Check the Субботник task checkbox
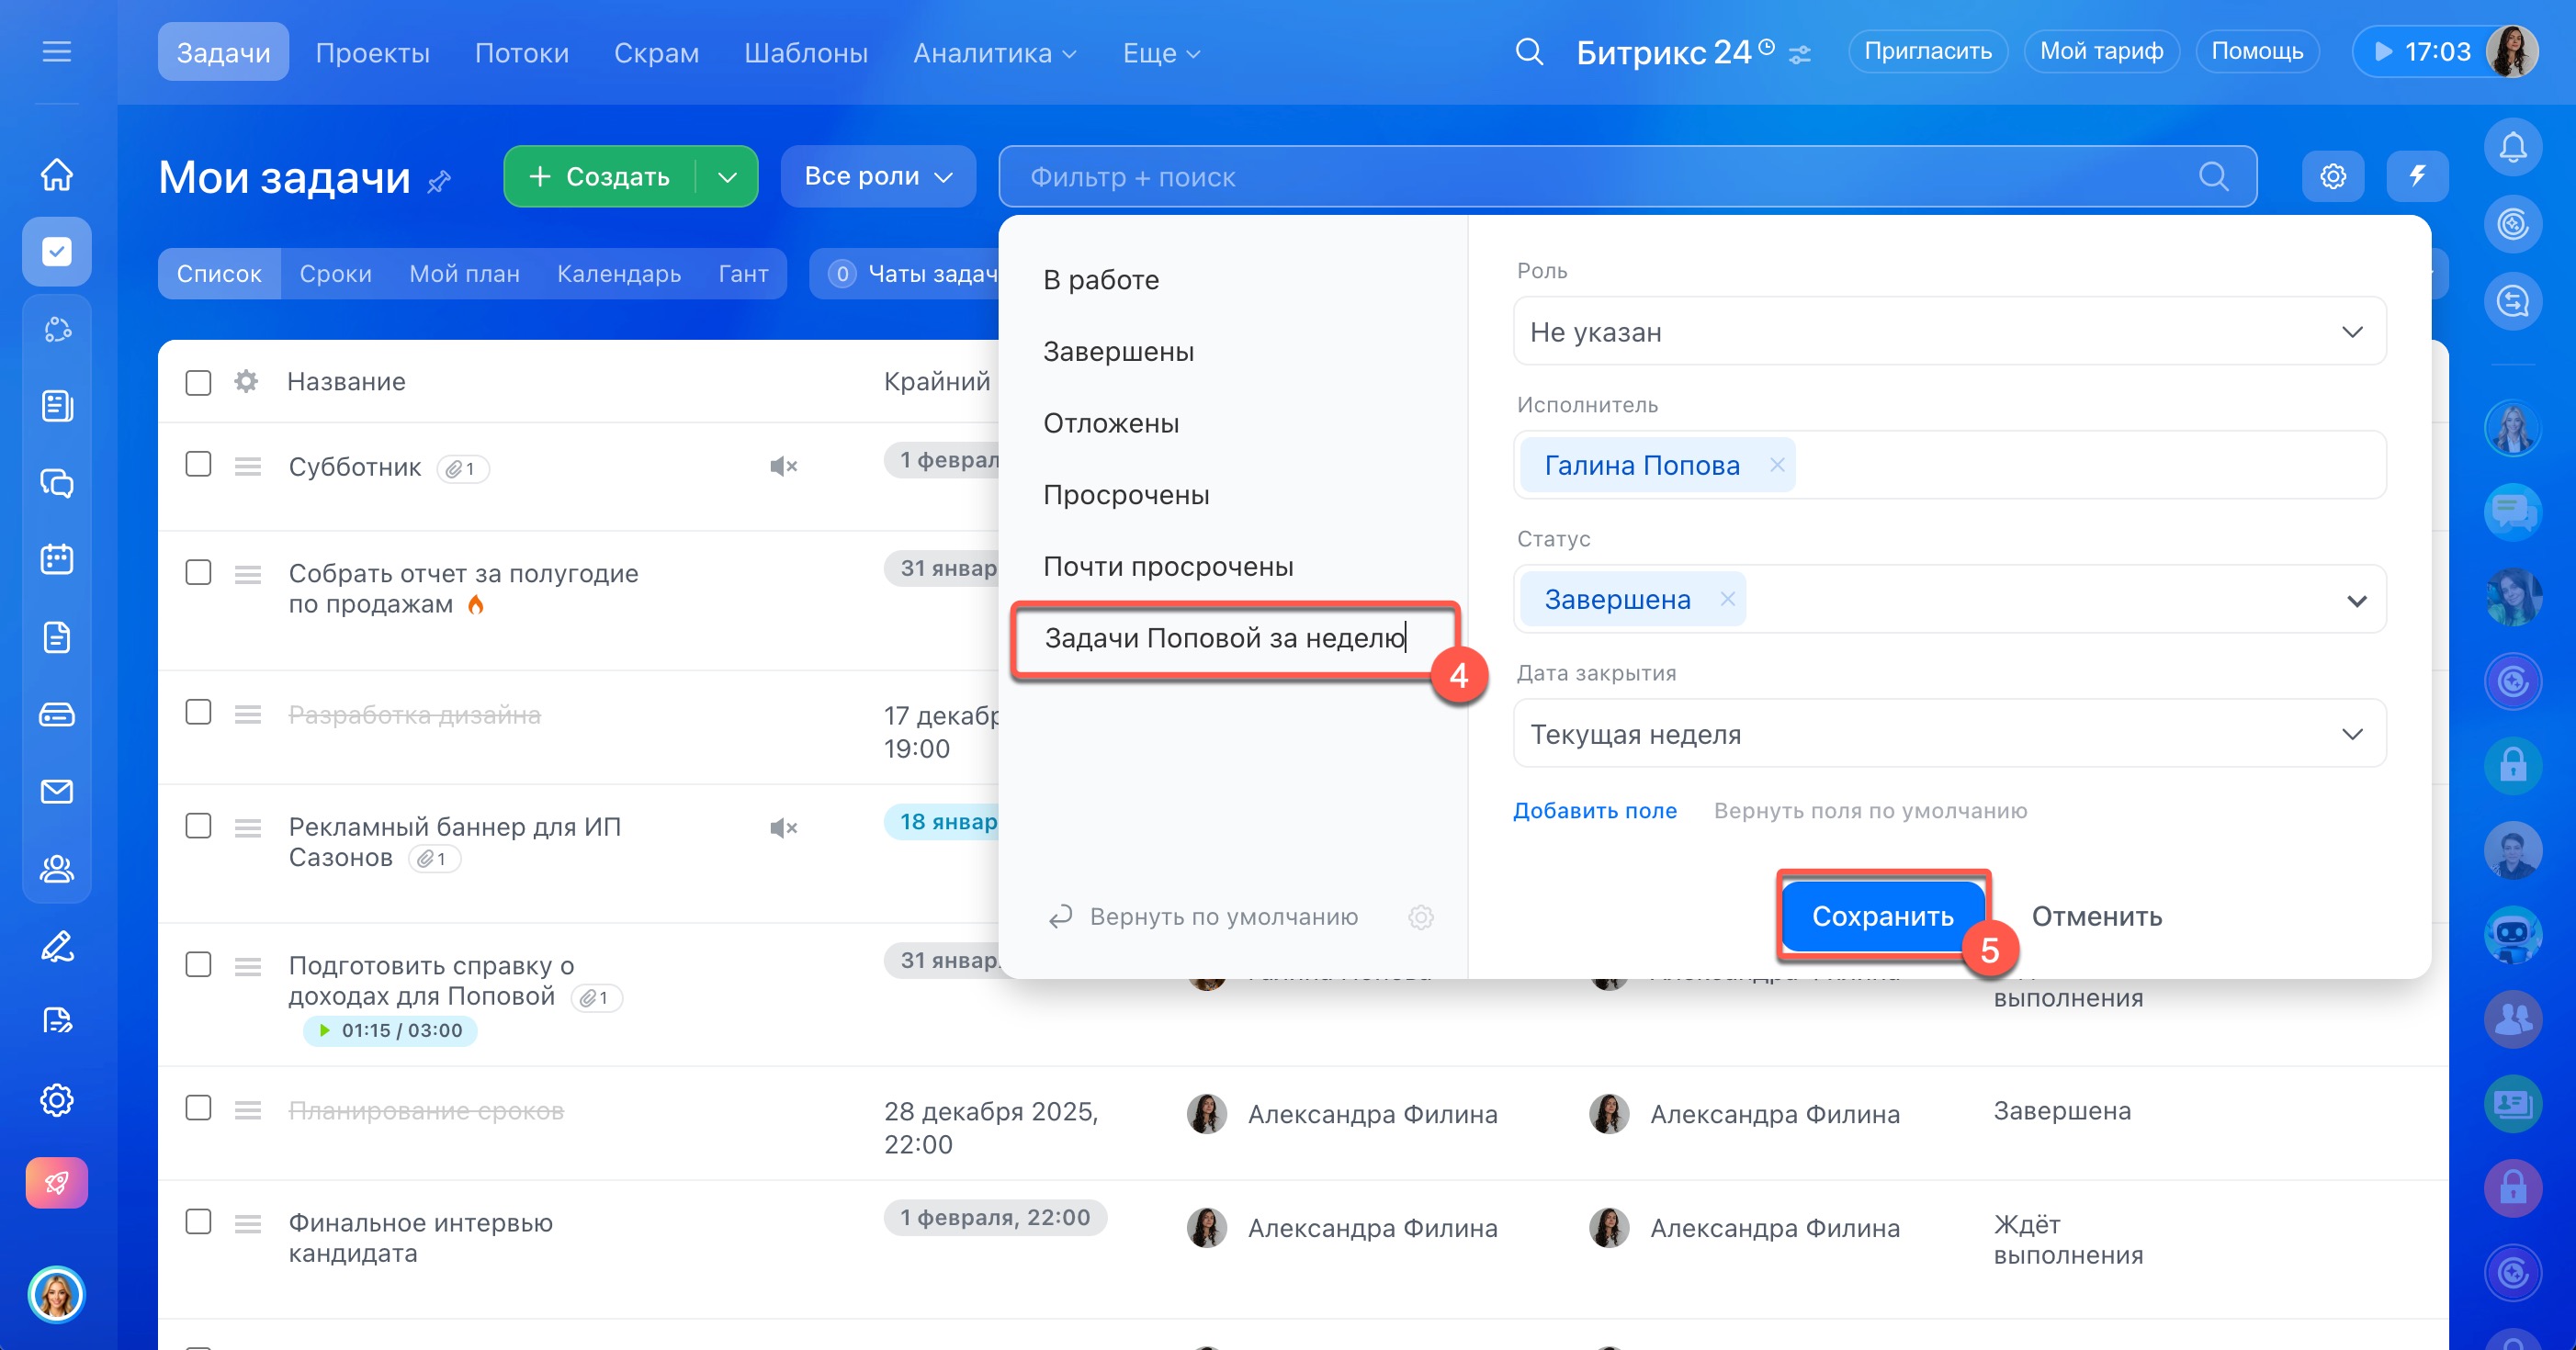Screen dimensions: 2576x1350 199,464
